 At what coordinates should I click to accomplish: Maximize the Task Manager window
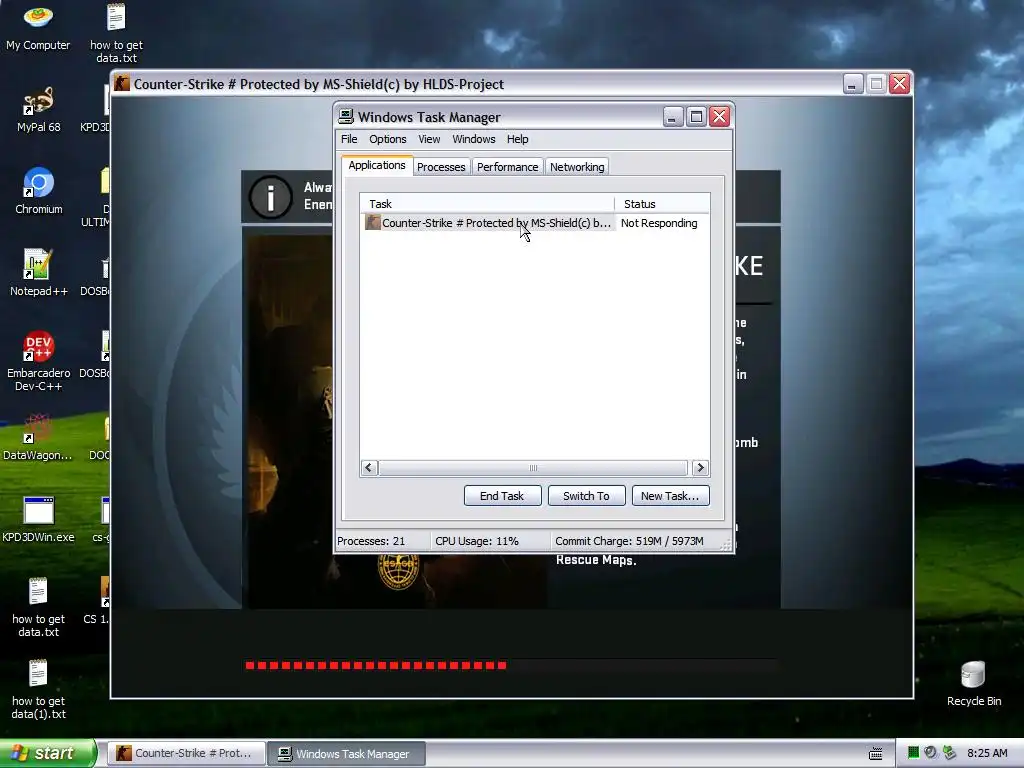point(696,116)
